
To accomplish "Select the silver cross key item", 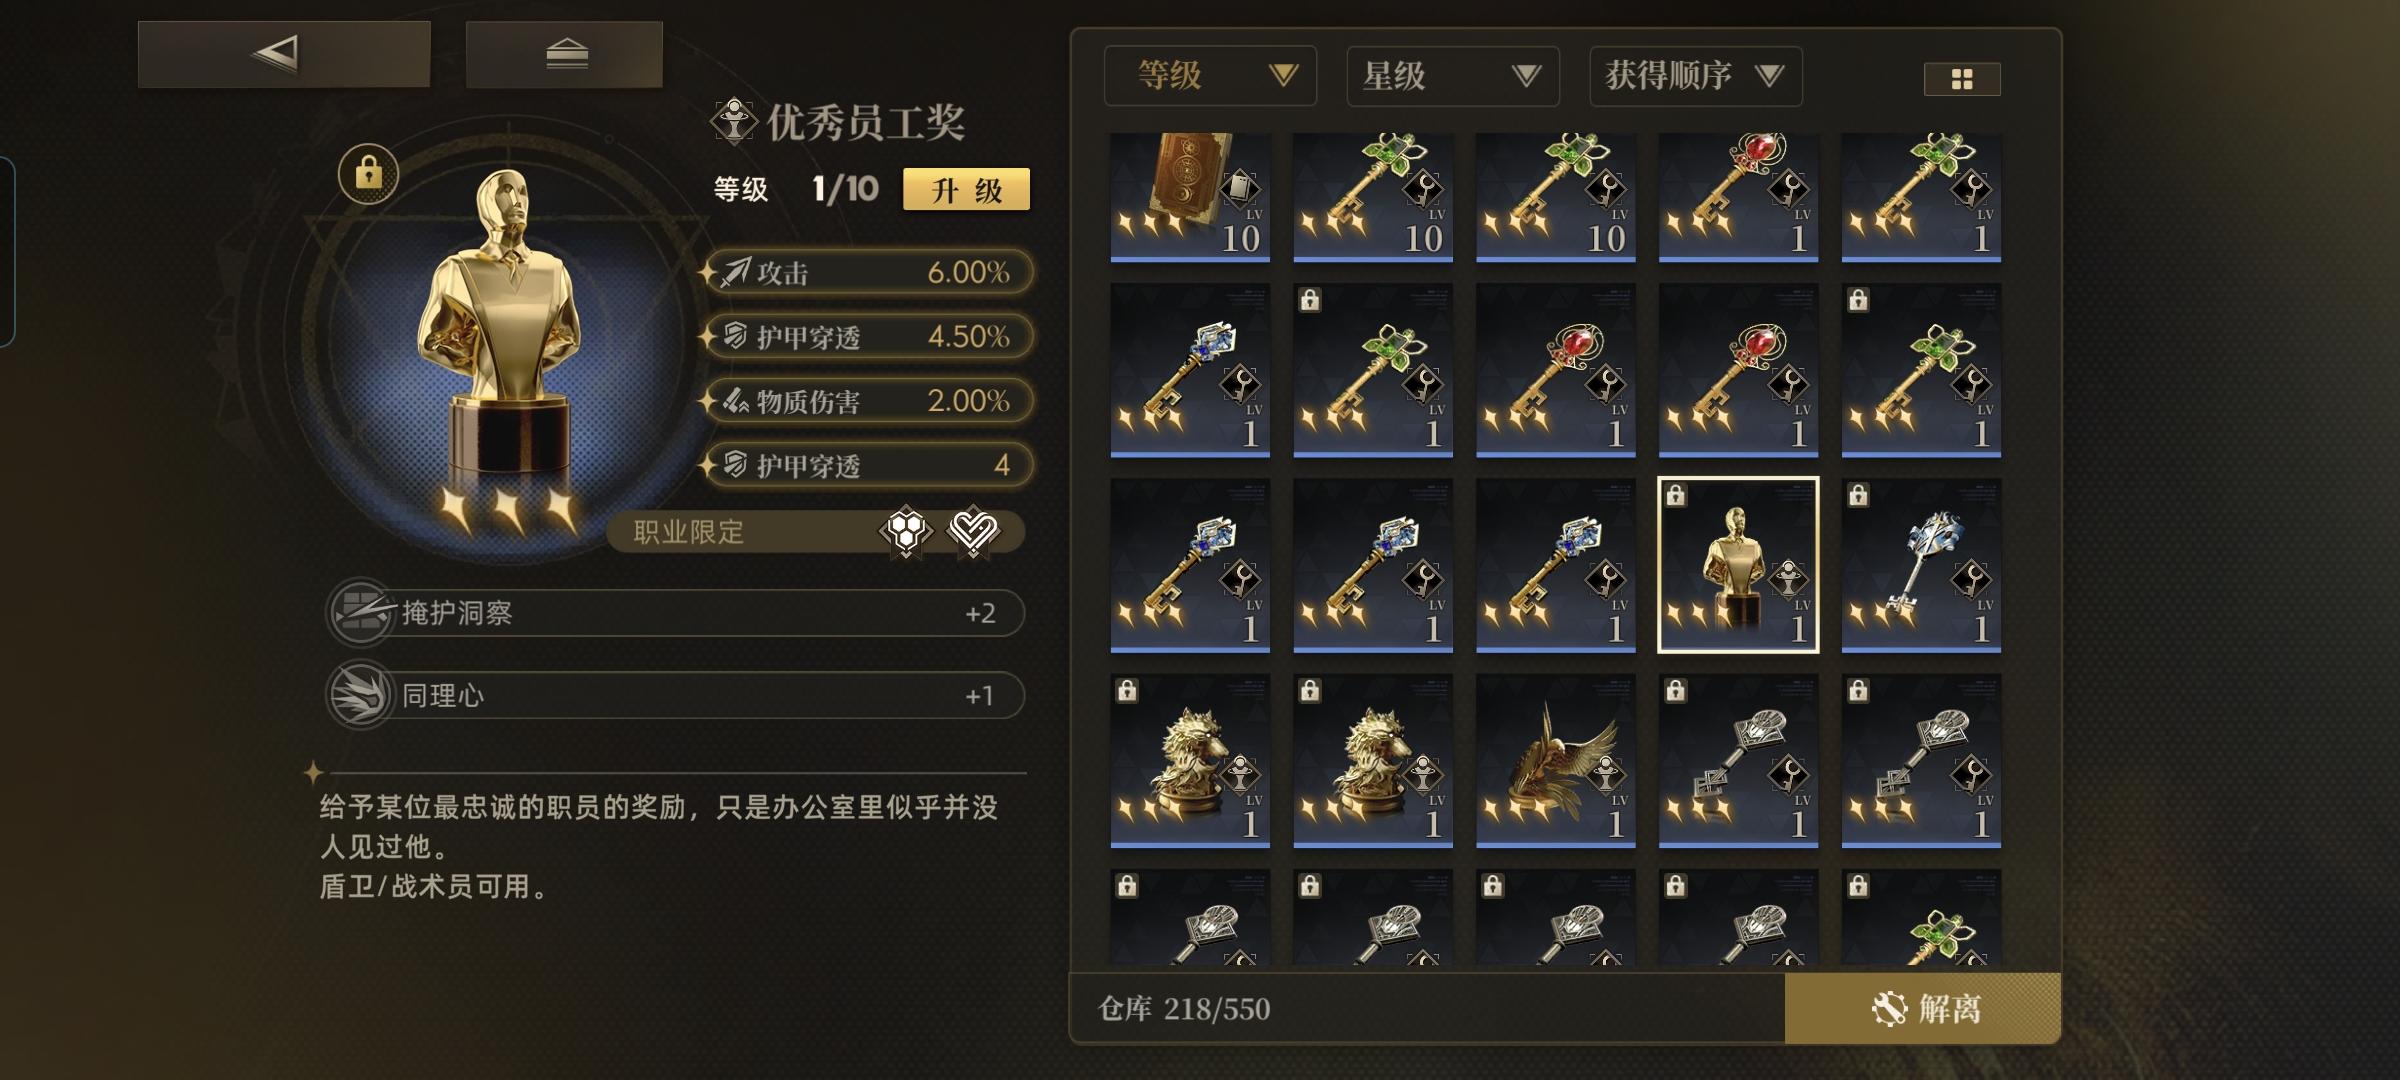I will (1921, 565).
